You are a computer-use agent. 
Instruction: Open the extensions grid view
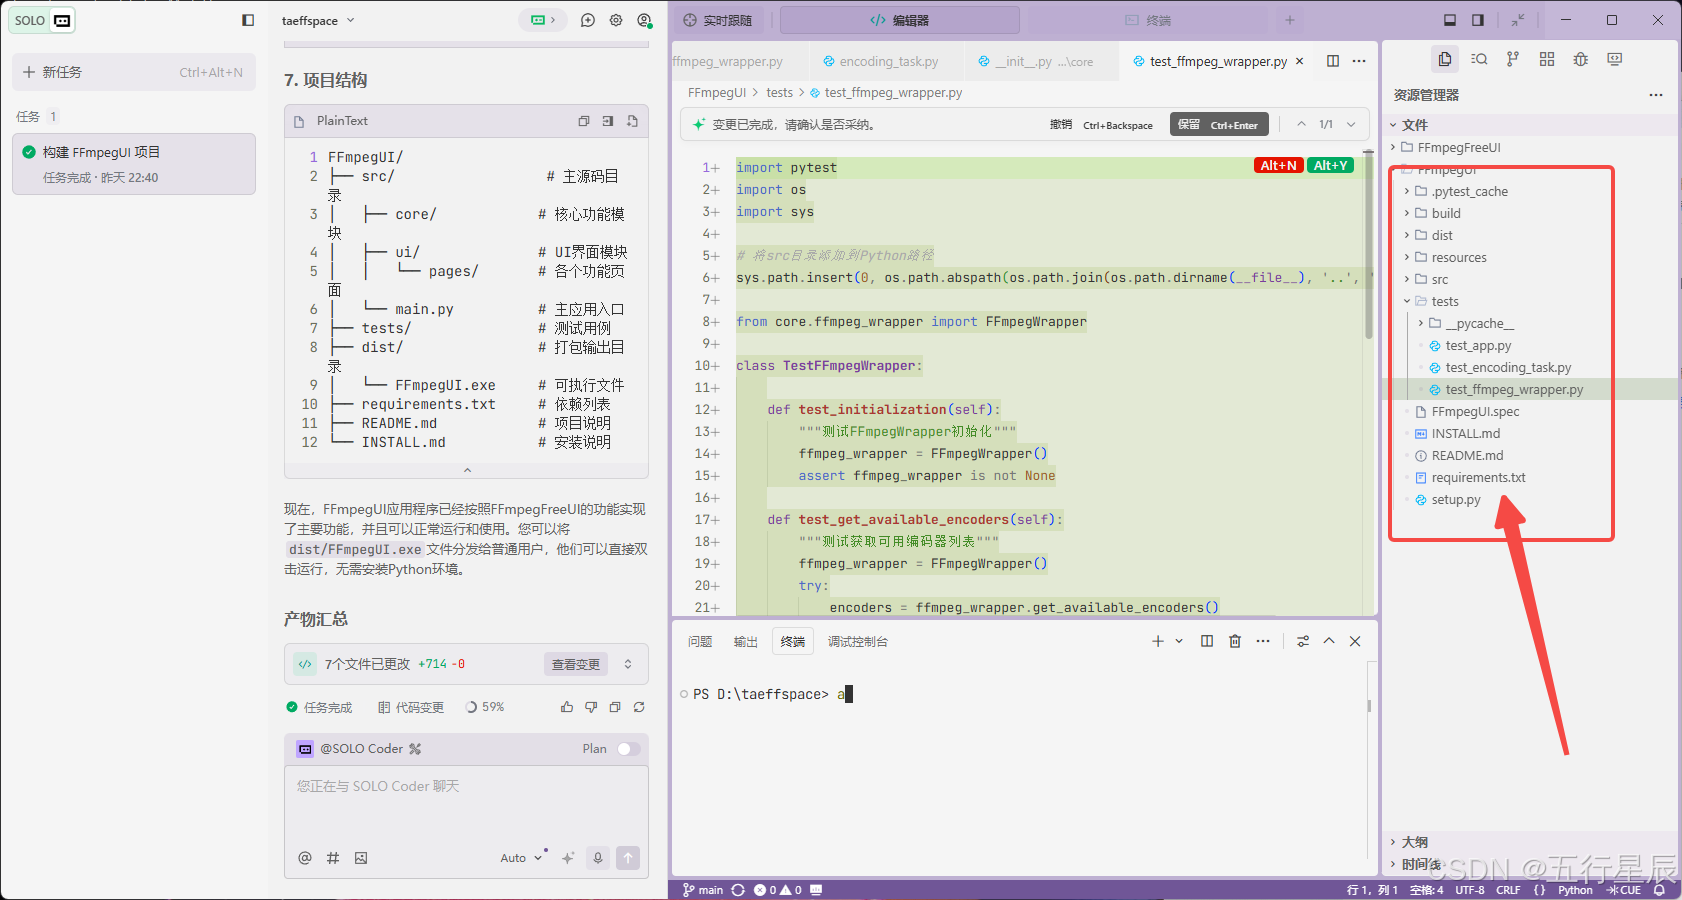click(1547, 59)
